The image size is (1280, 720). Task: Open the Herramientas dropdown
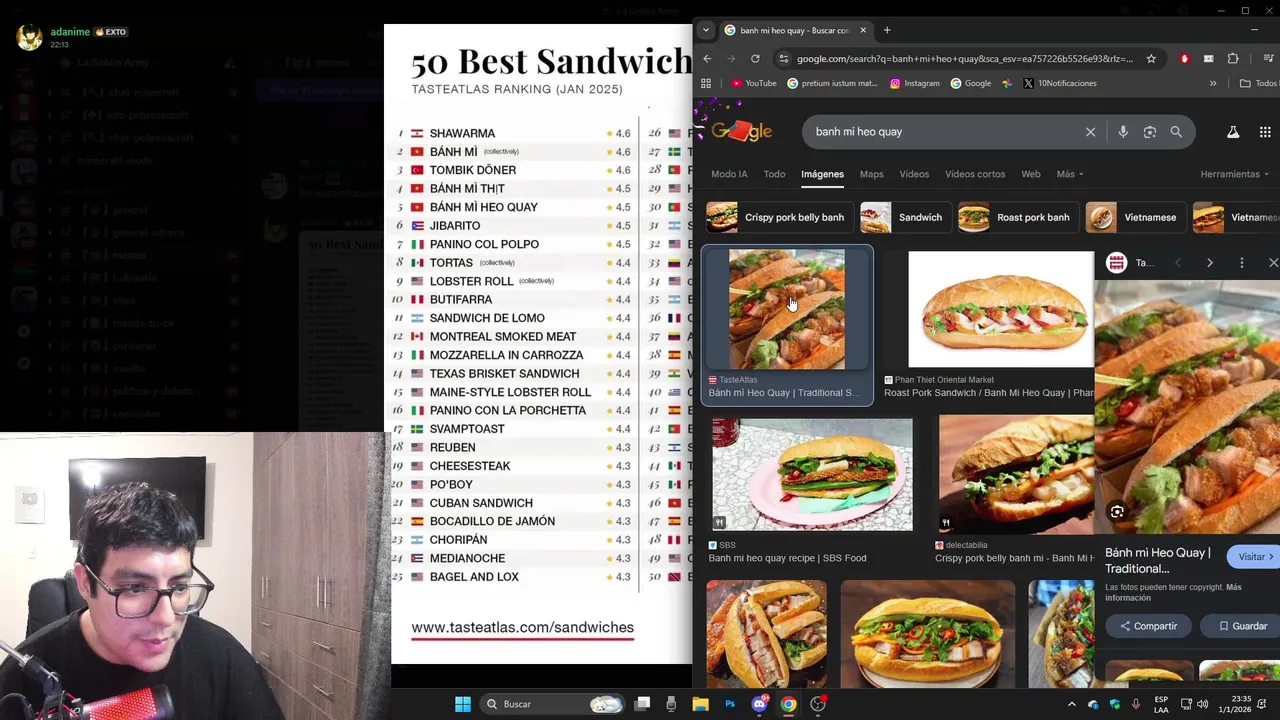pos(1235,174)
